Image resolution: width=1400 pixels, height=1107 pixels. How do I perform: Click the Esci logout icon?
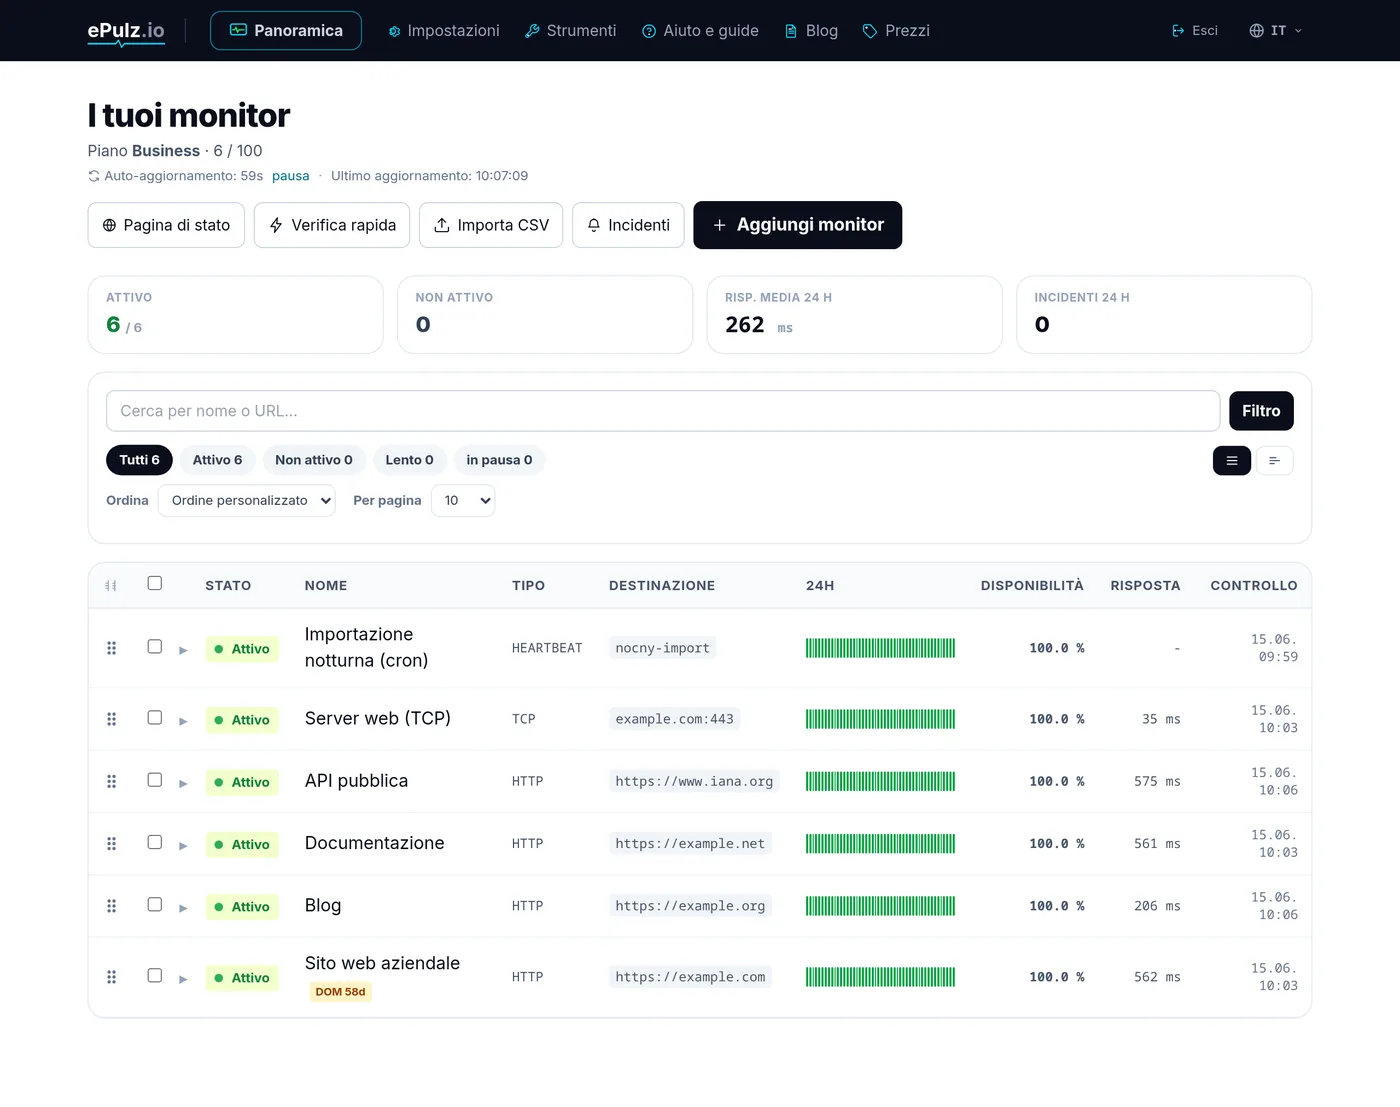pyautogui.click(x=1178, y=31)
